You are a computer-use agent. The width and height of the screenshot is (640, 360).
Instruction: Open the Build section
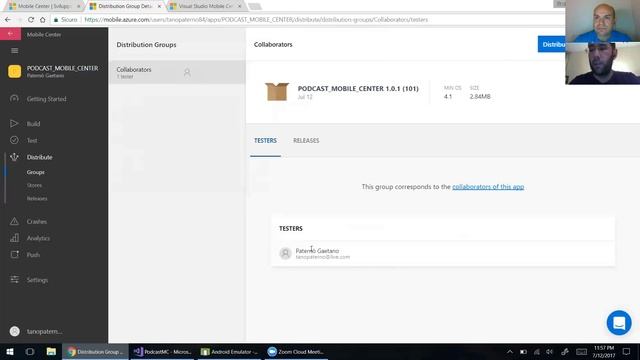[33, 124]
